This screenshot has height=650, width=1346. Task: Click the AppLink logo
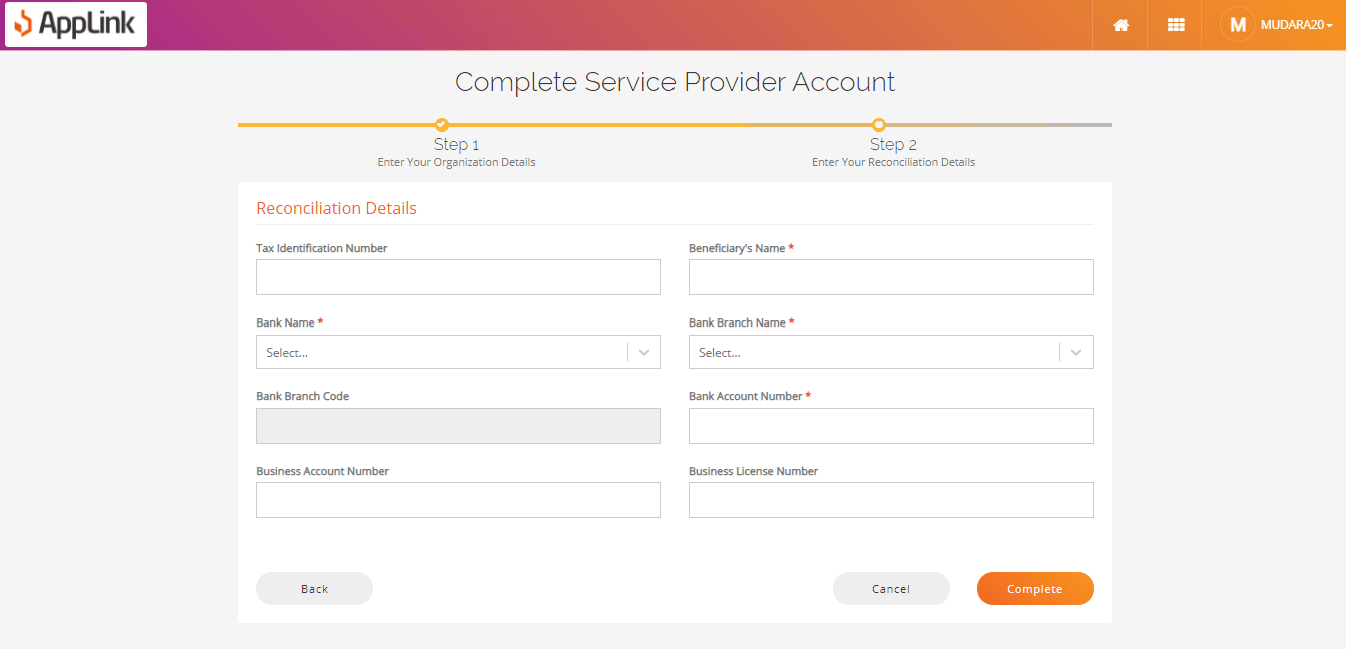[x=76, y=25]
